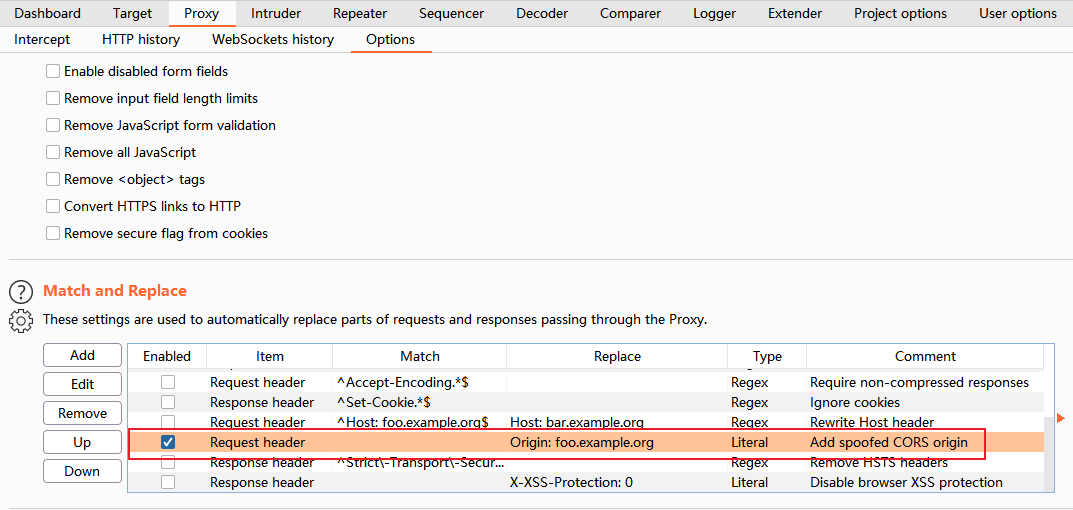Open WebSockets history tab
The image size is (1073, 510).
pos(273,40)
